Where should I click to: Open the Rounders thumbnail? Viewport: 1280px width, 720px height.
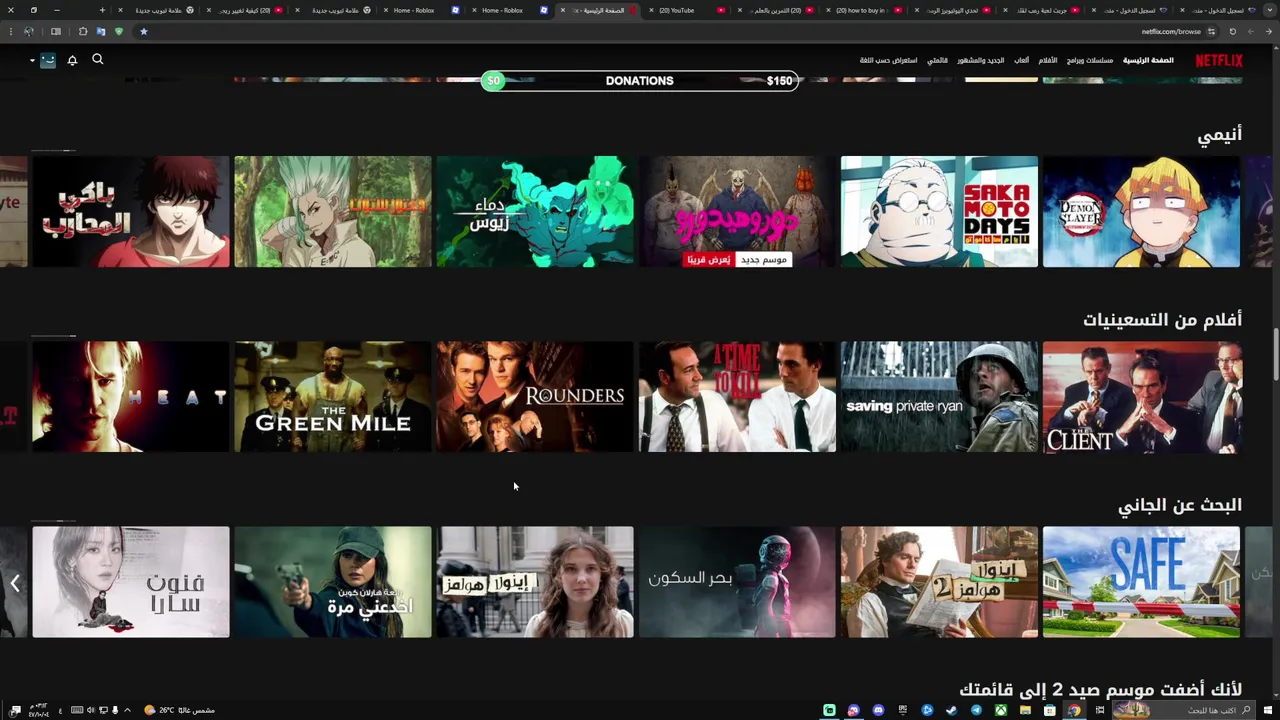(x=535, y=397)
